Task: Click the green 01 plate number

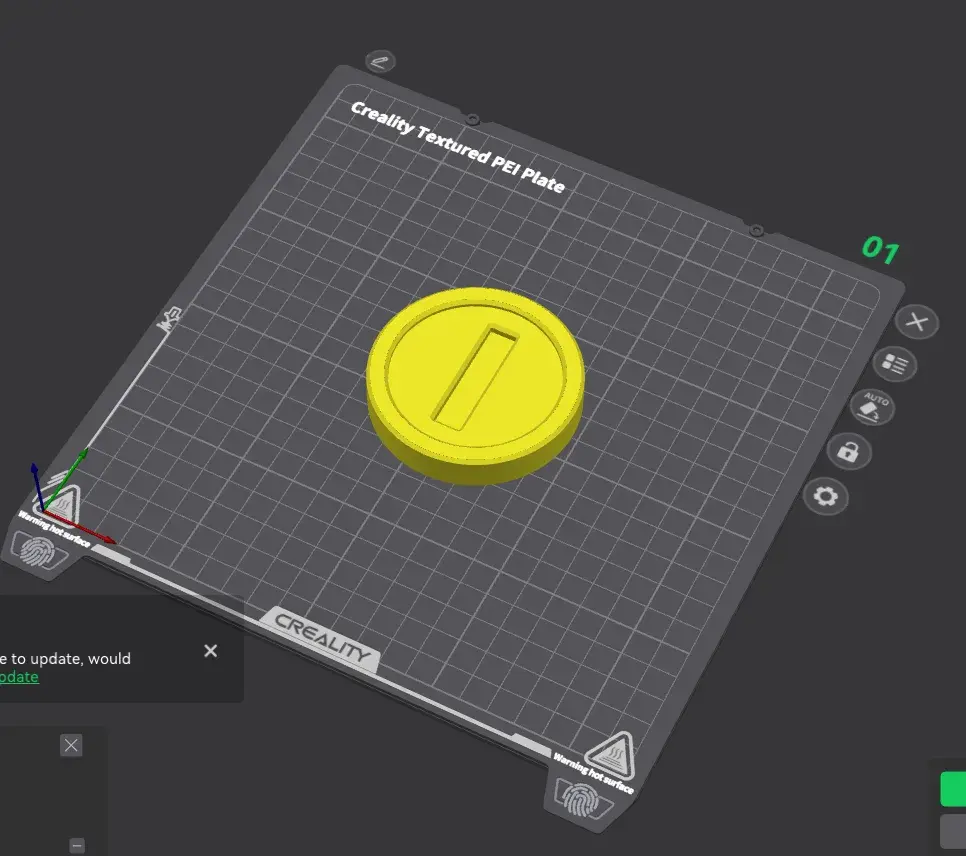Action: pyautogui.click(x=879, y=249)
